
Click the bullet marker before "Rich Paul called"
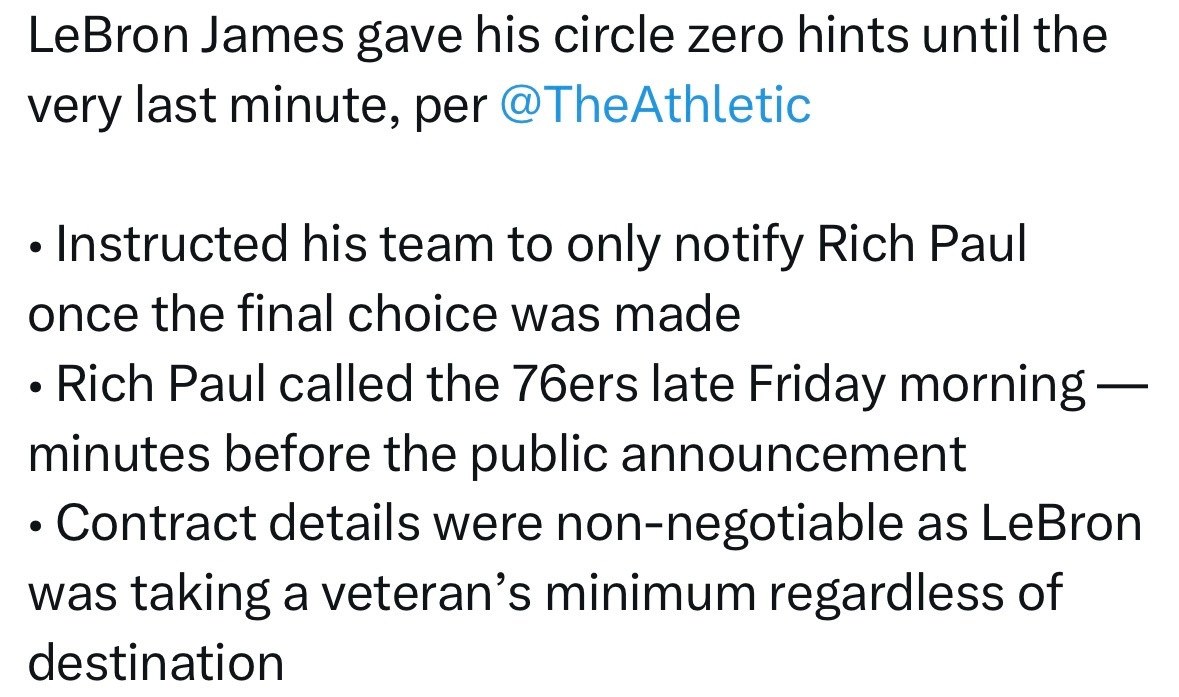click(35, 388)
